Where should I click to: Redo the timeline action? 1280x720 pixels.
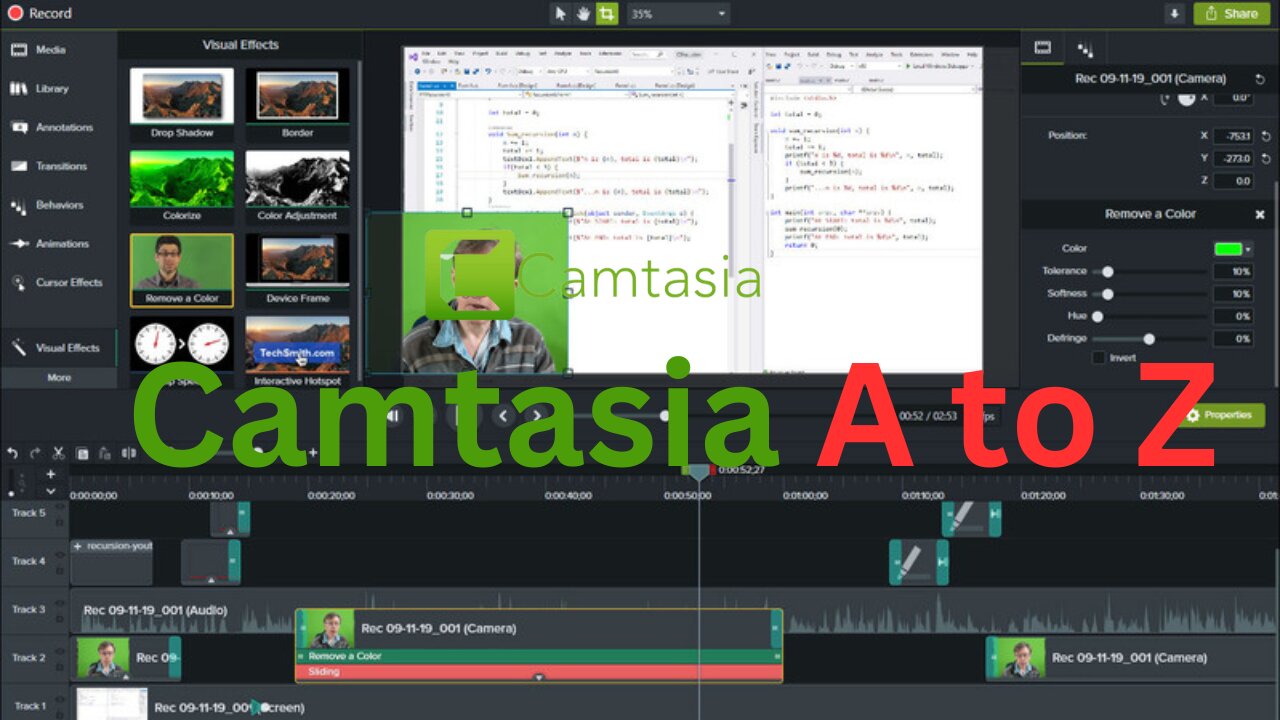[x=35, y=453]
